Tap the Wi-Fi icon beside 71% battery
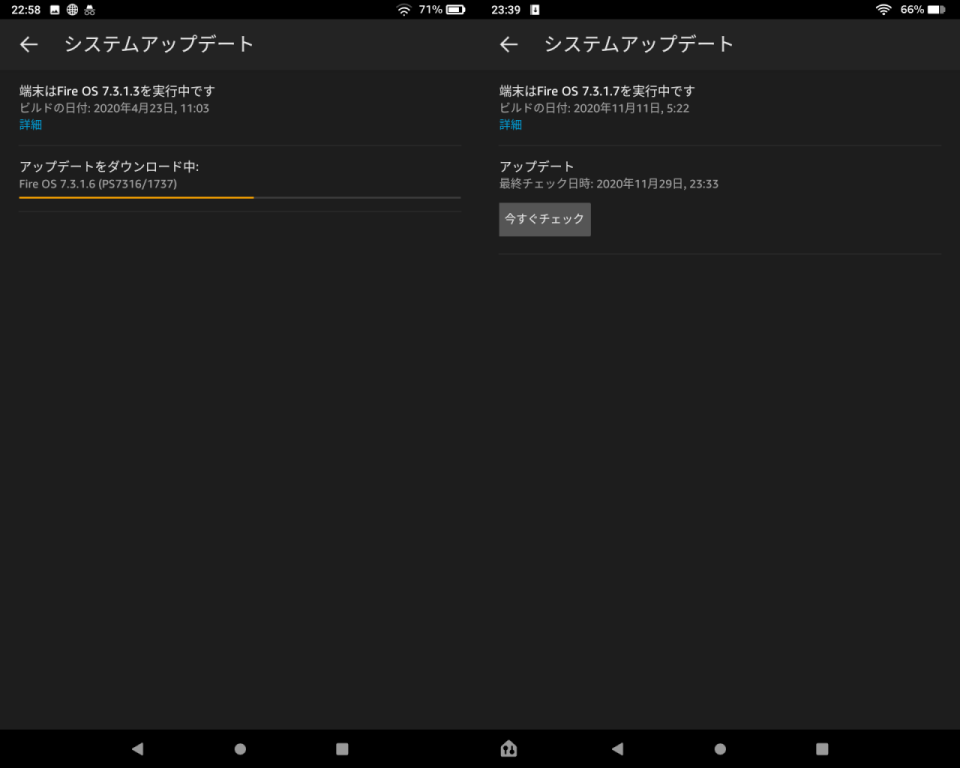The width and height of the screenshot is (960, 768). point(404,10)
